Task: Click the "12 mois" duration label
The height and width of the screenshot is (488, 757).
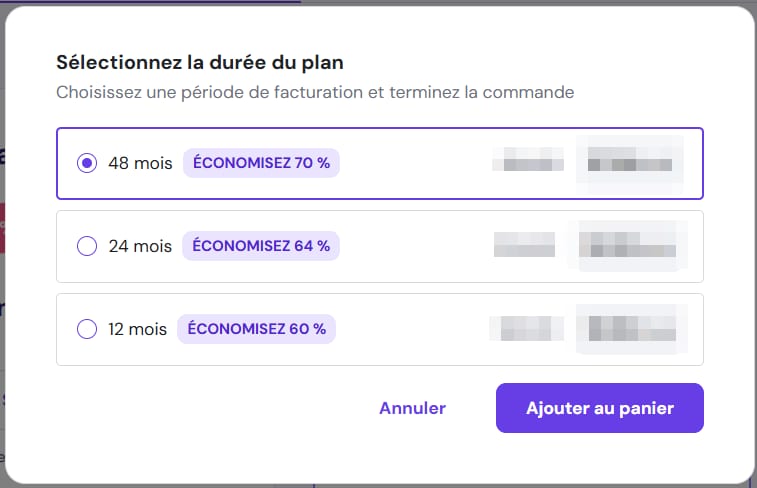Action: [138, 328]
